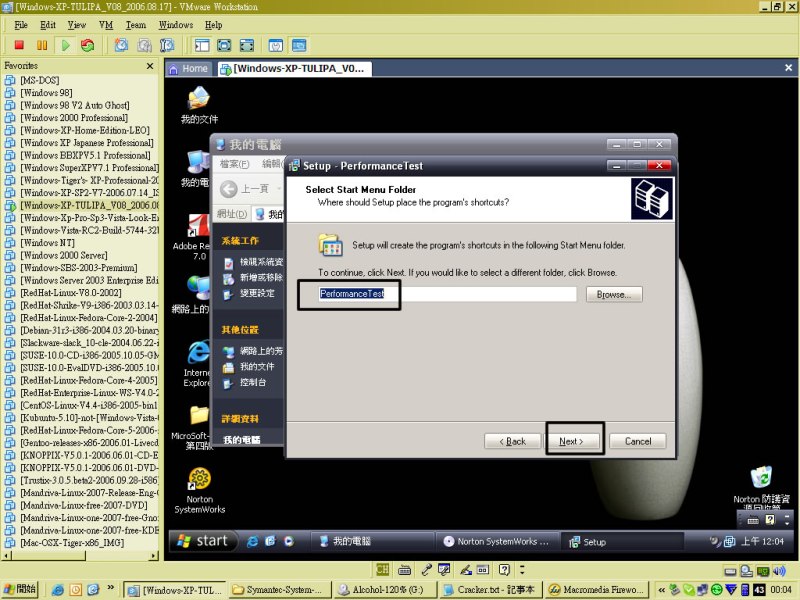Image resolution: width=800 pixels, height=600 pixels.
Task: Click the VMware Power Off red square
Action: click(19, 45)
